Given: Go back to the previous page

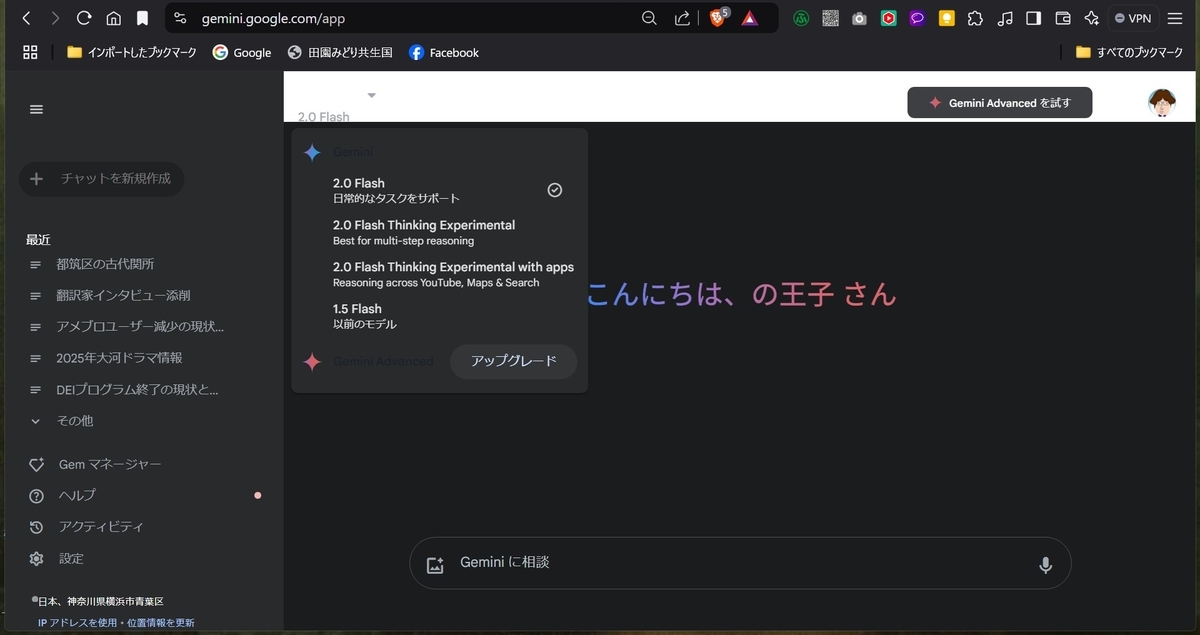Looking at the screenshot, I should click(27, 18).
